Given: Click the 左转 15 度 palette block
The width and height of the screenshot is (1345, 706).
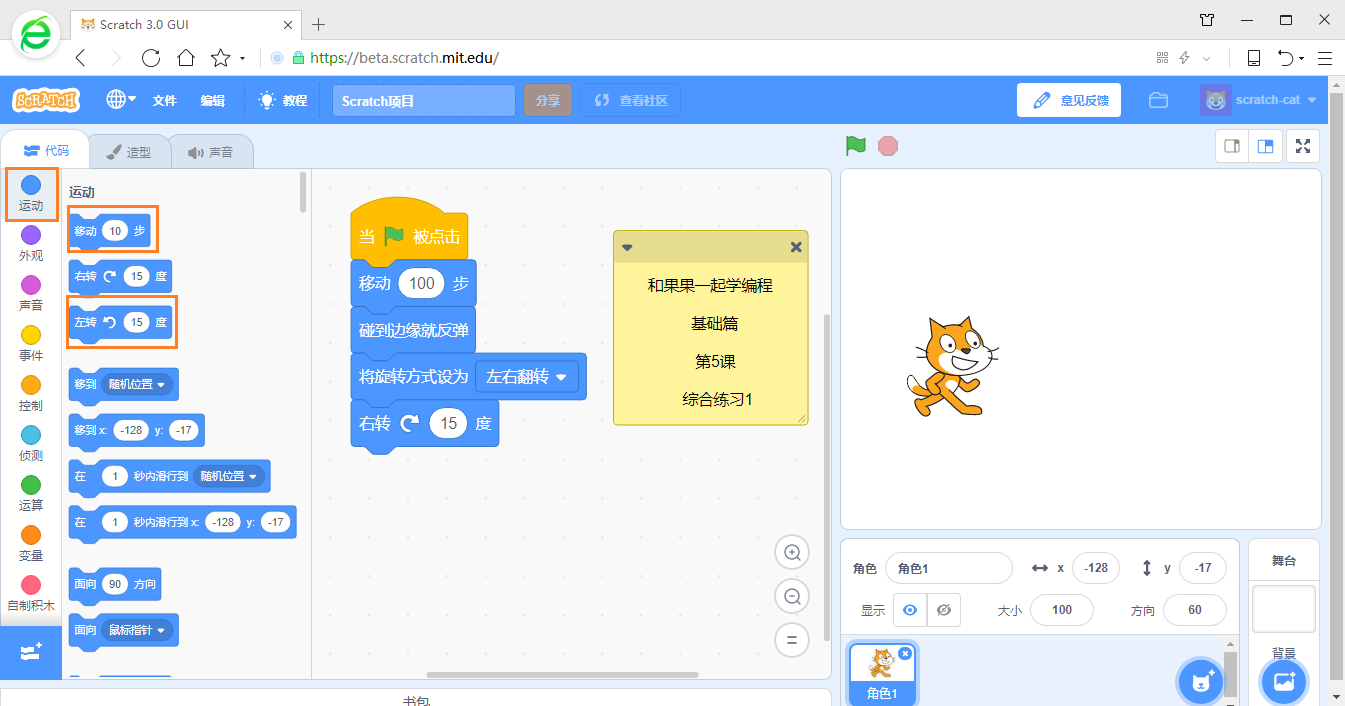Looking at the screenshot, I should (120, 322).
